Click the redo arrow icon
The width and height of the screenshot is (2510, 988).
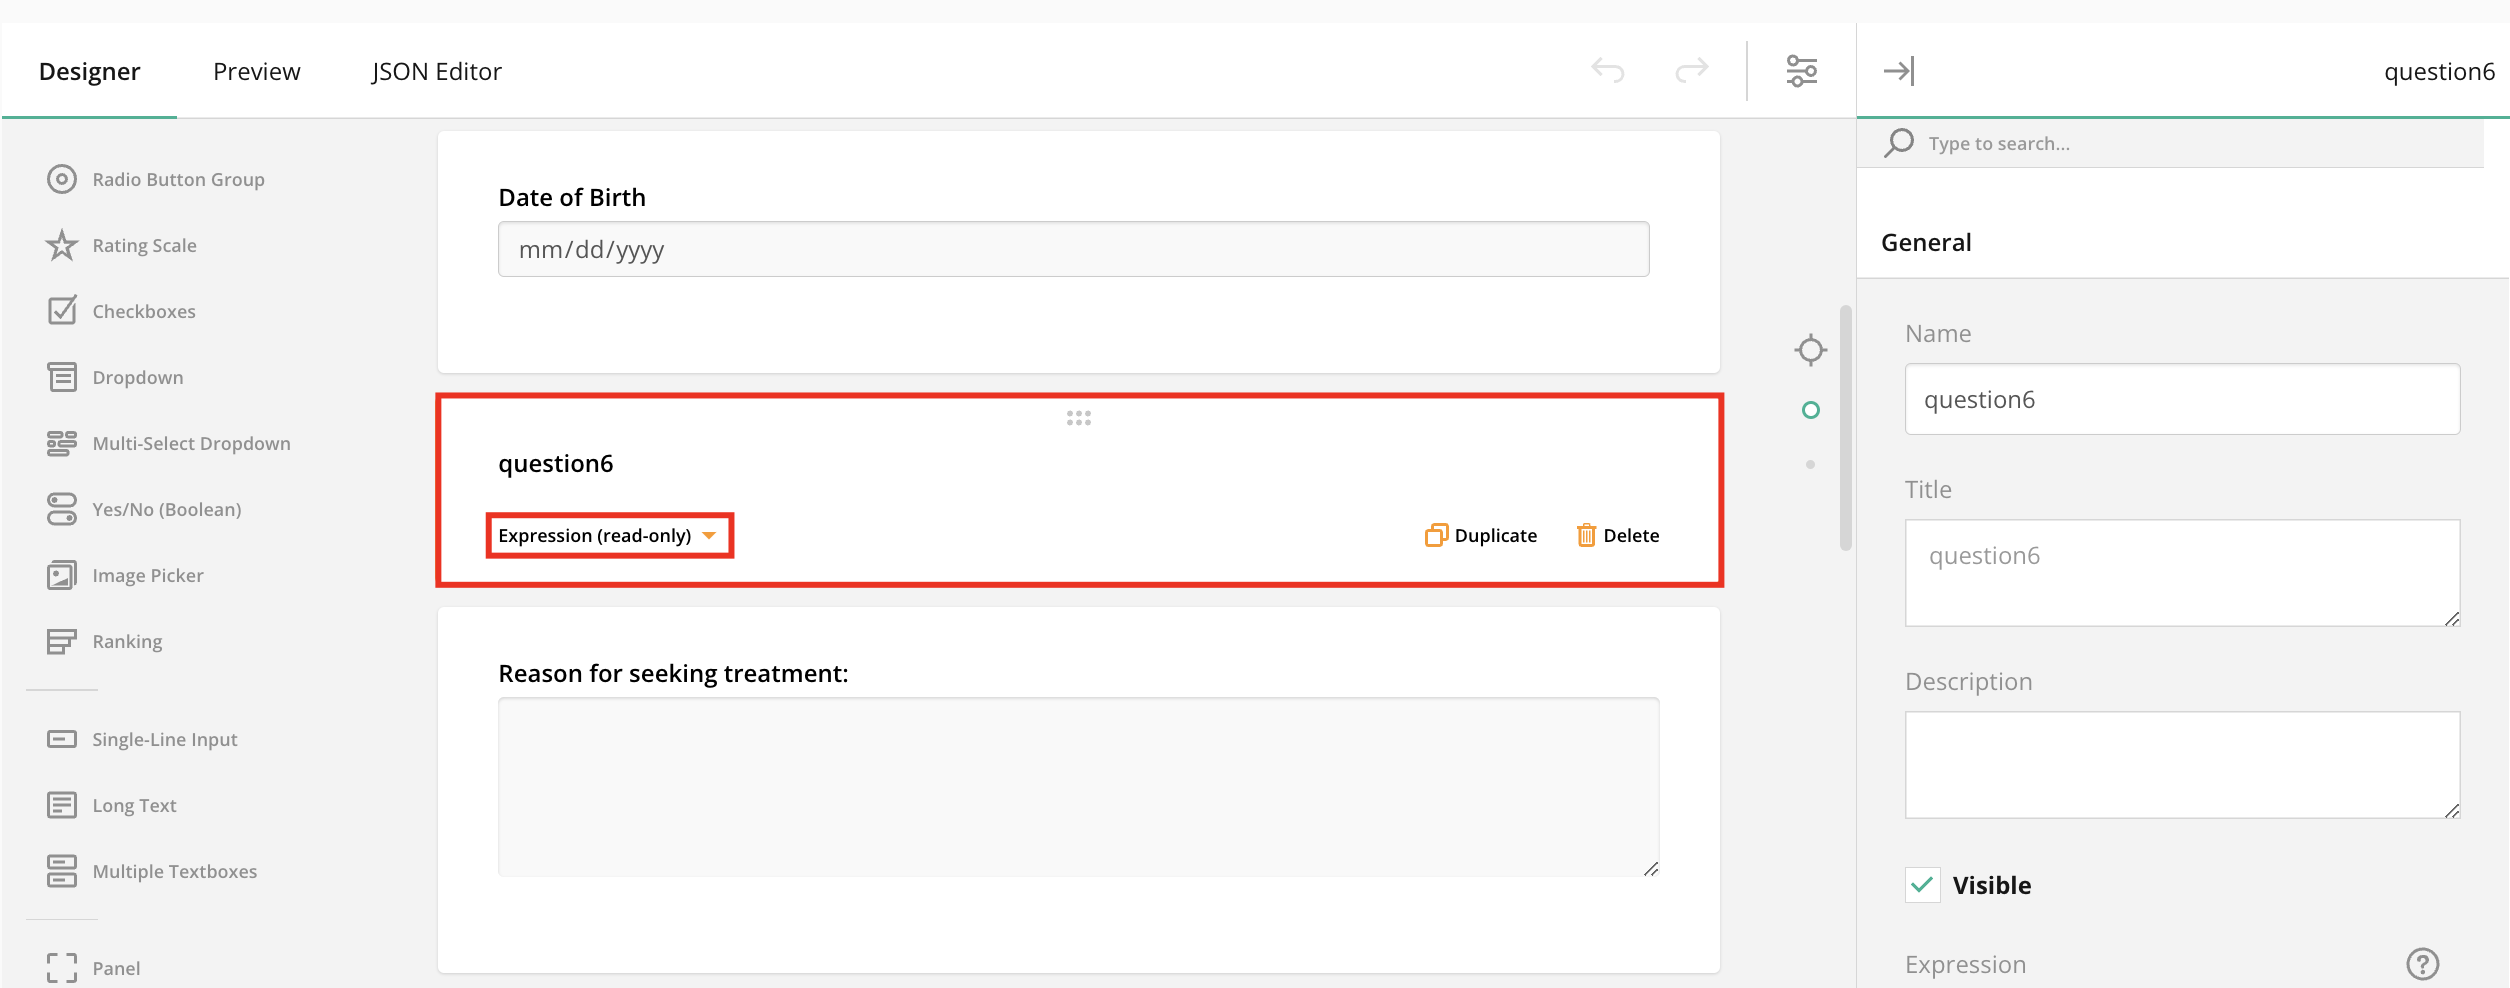tap(1691, 70)
